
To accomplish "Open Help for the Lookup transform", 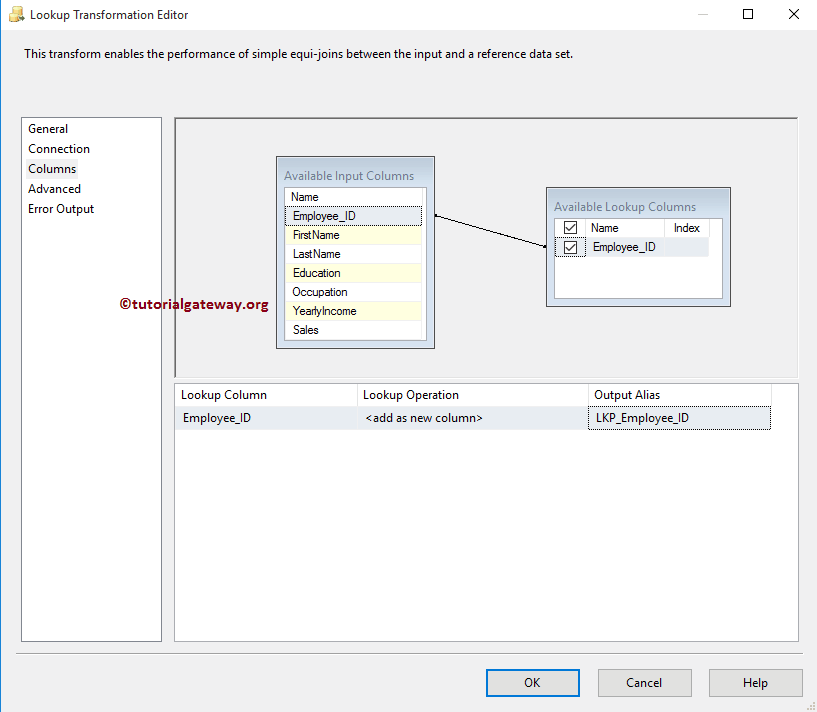I will [x=755, y=682].
